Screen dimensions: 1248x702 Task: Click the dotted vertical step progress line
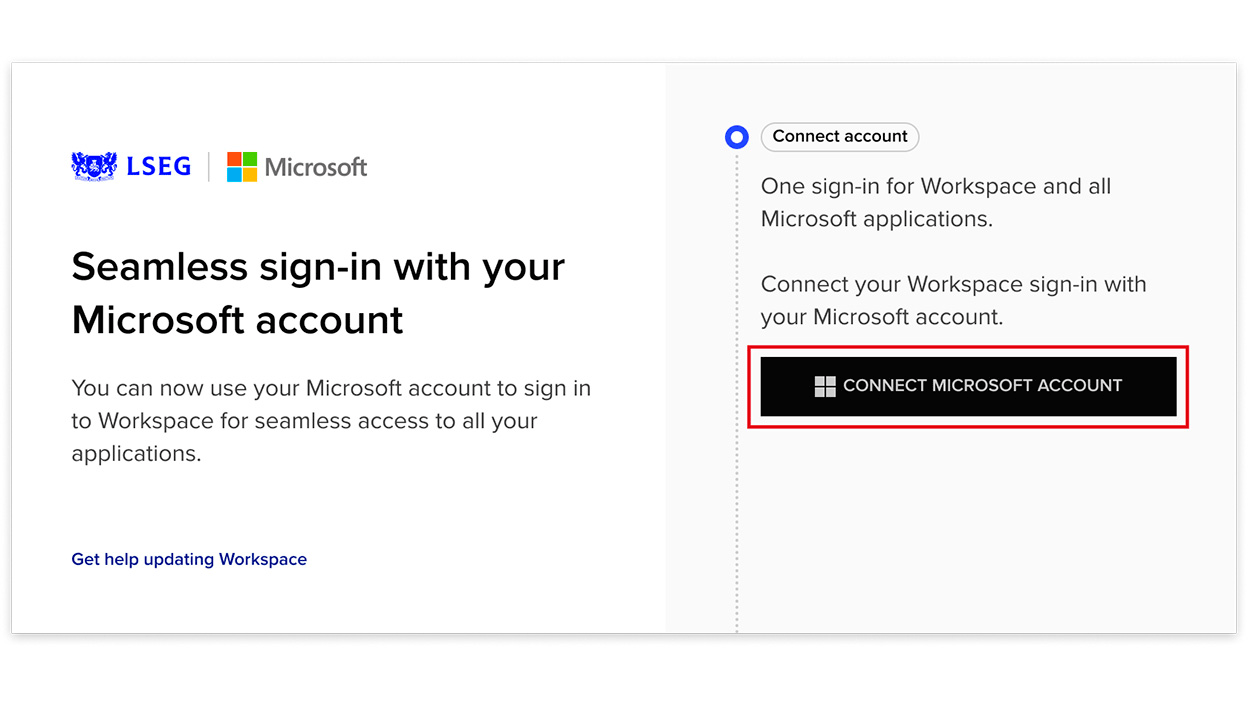(x=737, y=391)
